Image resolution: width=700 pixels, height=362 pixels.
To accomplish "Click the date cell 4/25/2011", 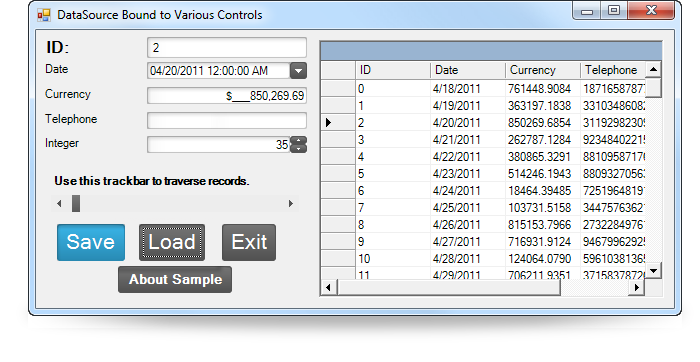I will 468,207.
